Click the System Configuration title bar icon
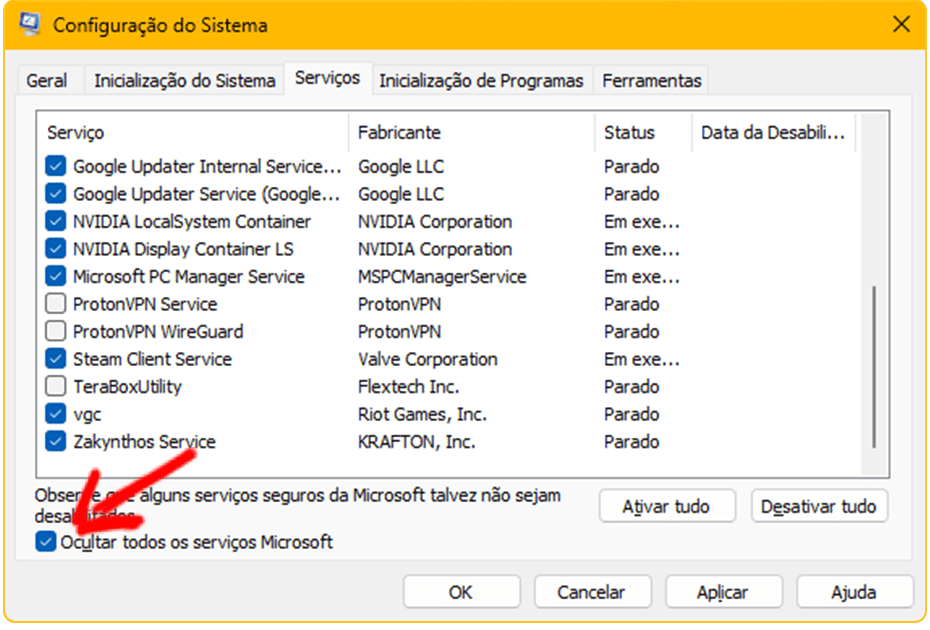The width and height of the screenshot is (930, 630). point(32,24)
